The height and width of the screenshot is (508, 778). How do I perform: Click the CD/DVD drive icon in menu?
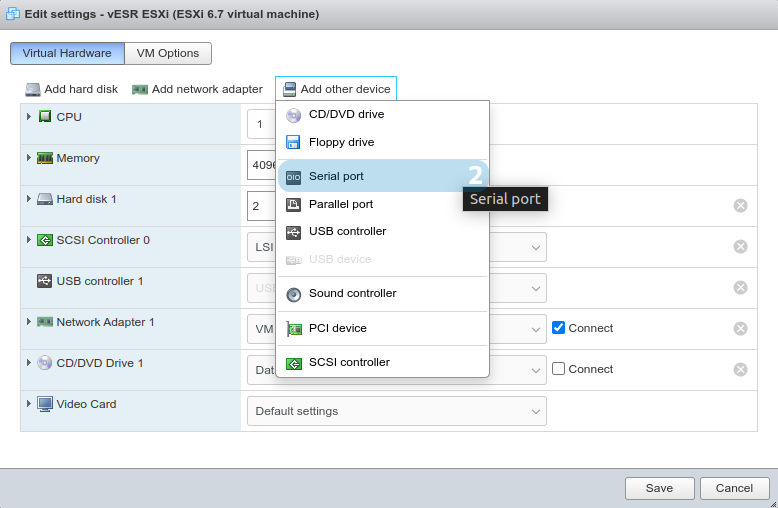293,115
